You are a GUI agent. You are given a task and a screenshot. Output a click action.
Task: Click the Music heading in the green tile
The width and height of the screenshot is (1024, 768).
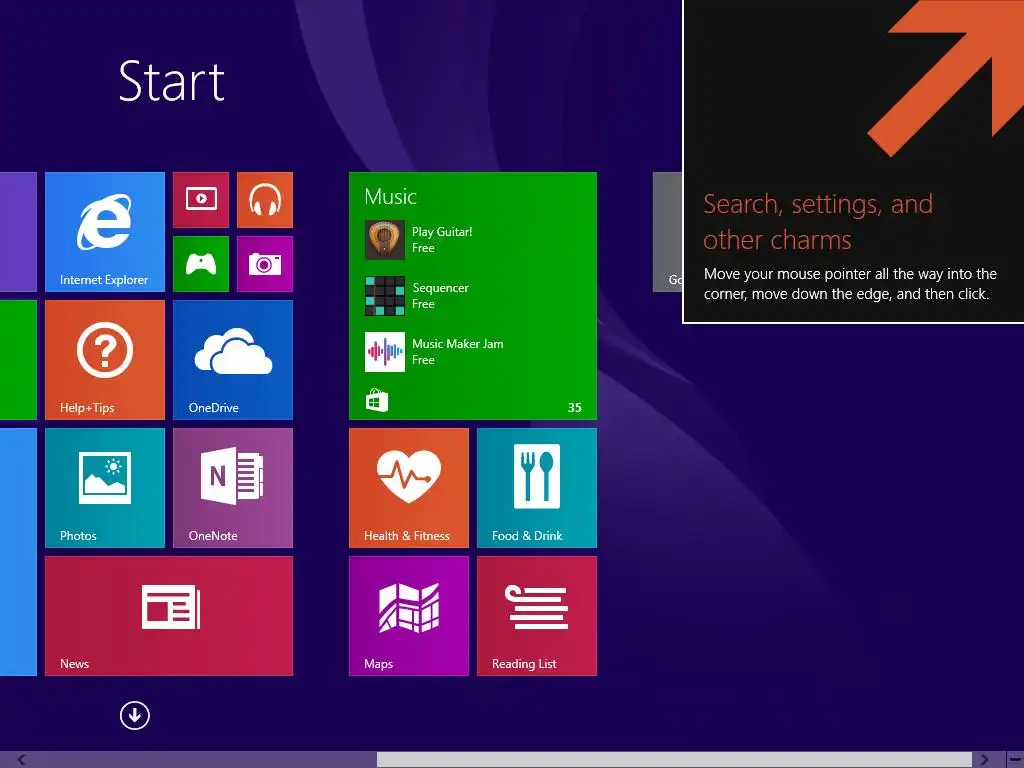[391, 197]
